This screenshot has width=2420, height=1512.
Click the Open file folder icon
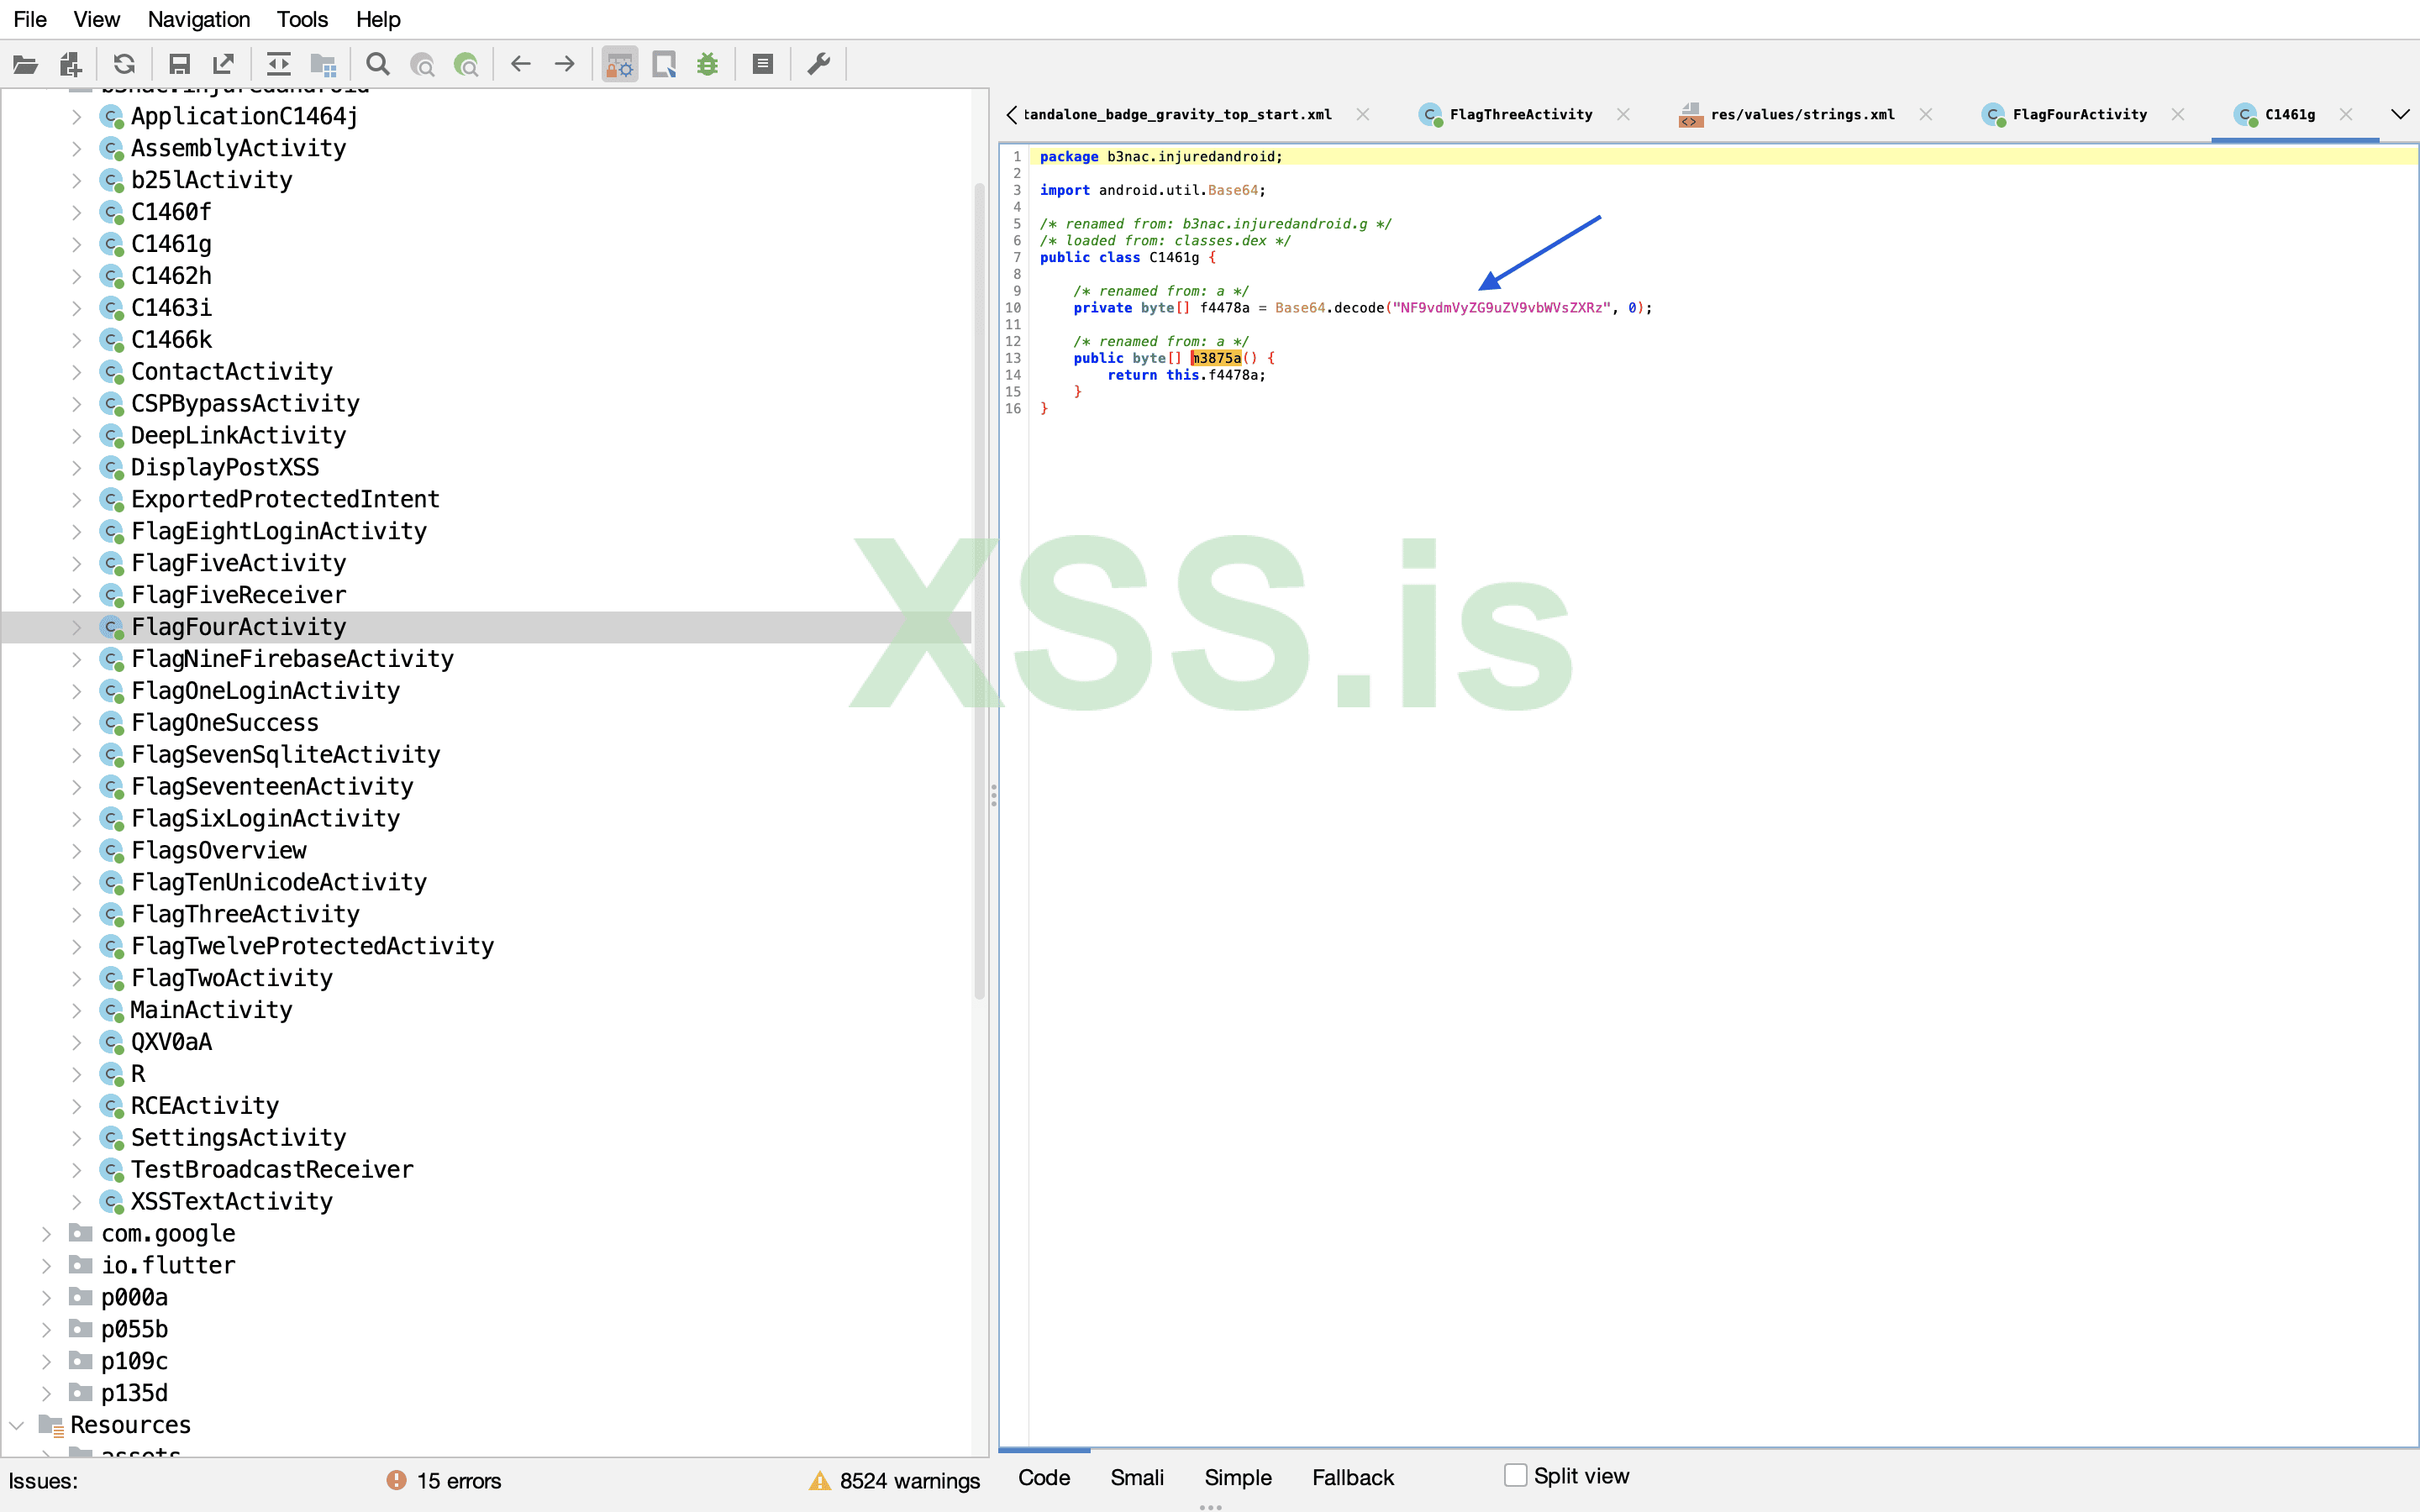pos(25,65)
